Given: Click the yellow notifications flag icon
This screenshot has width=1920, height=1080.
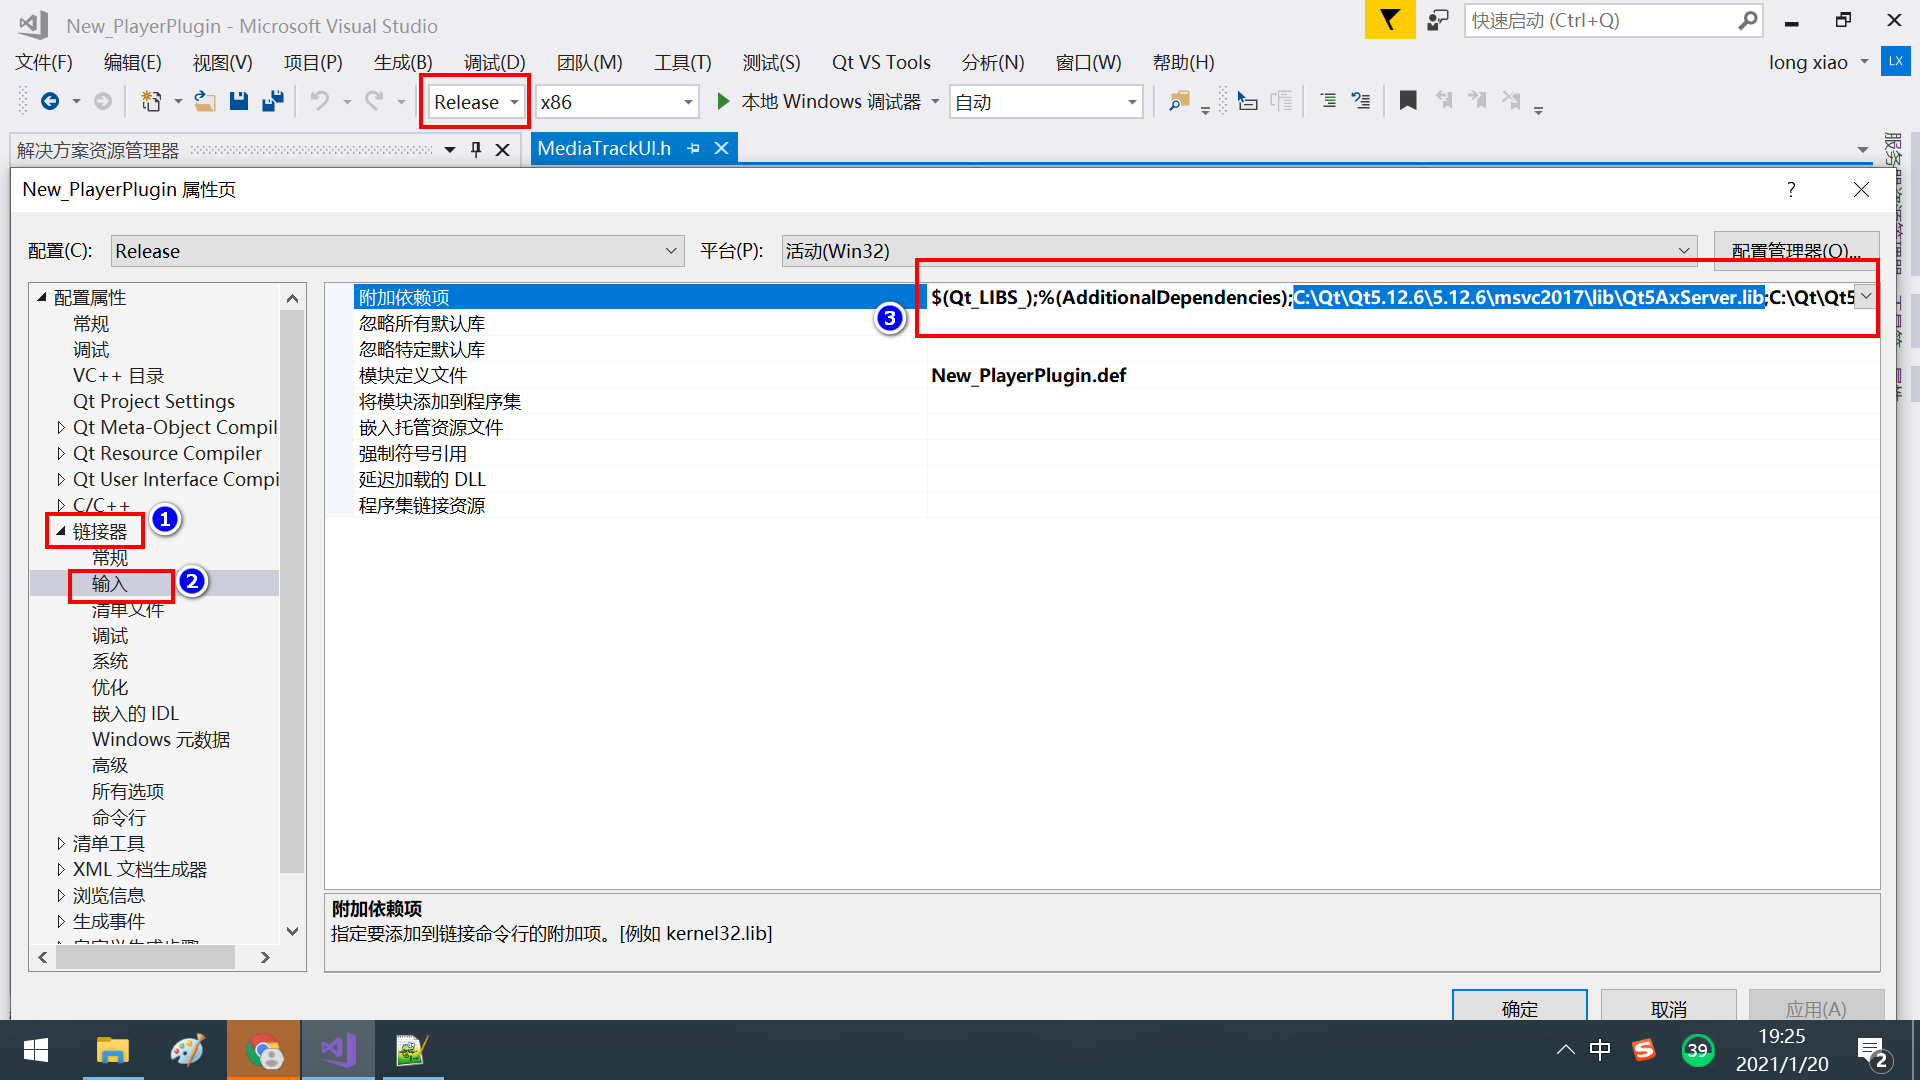Looking at the screenshot, I should tap(1389, 20).
